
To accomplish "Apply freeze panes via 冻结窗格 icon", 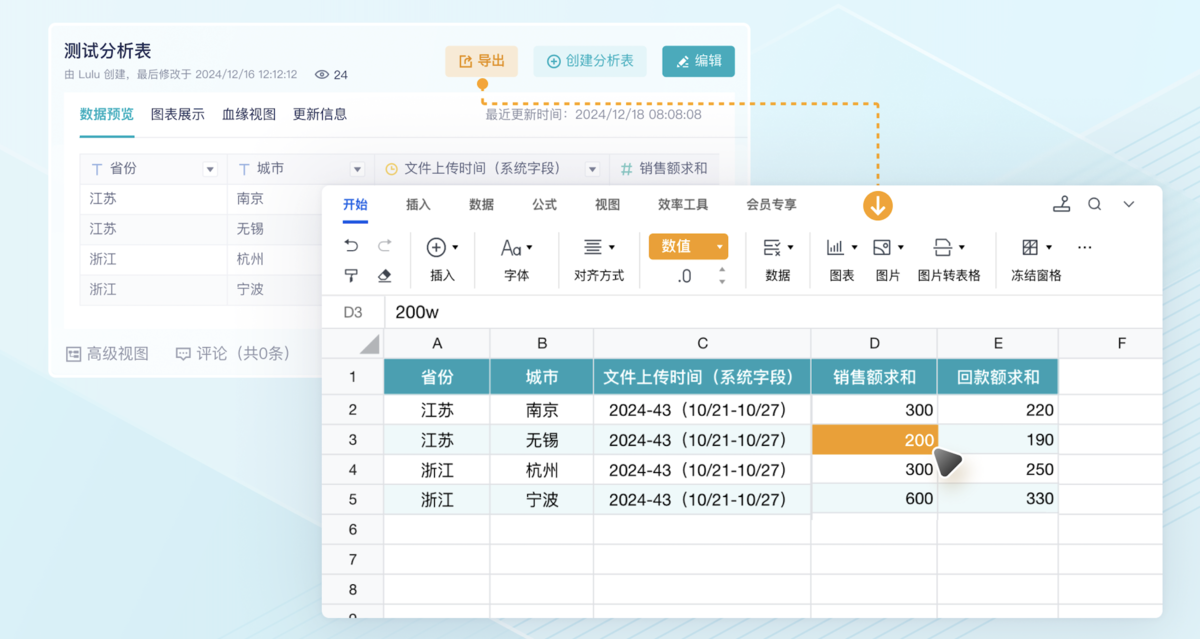I will 1030,247.
